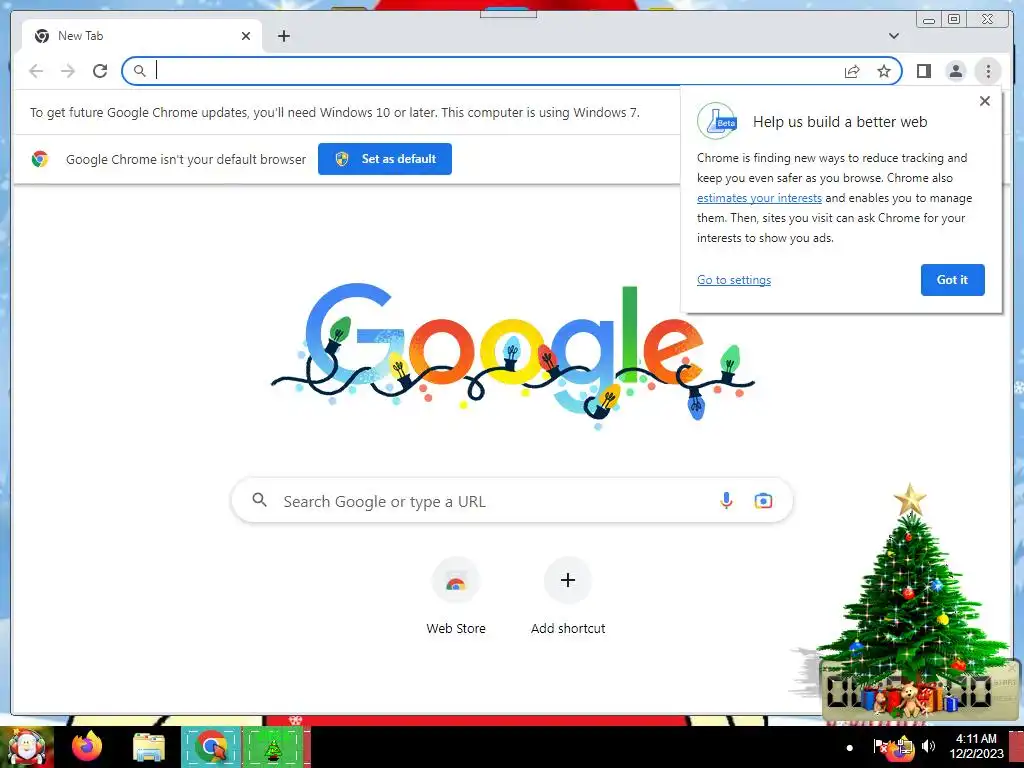This screenshot has width=1024, height=768.
Task: Open the profile avatar icon
Action: tap(955, 71)
